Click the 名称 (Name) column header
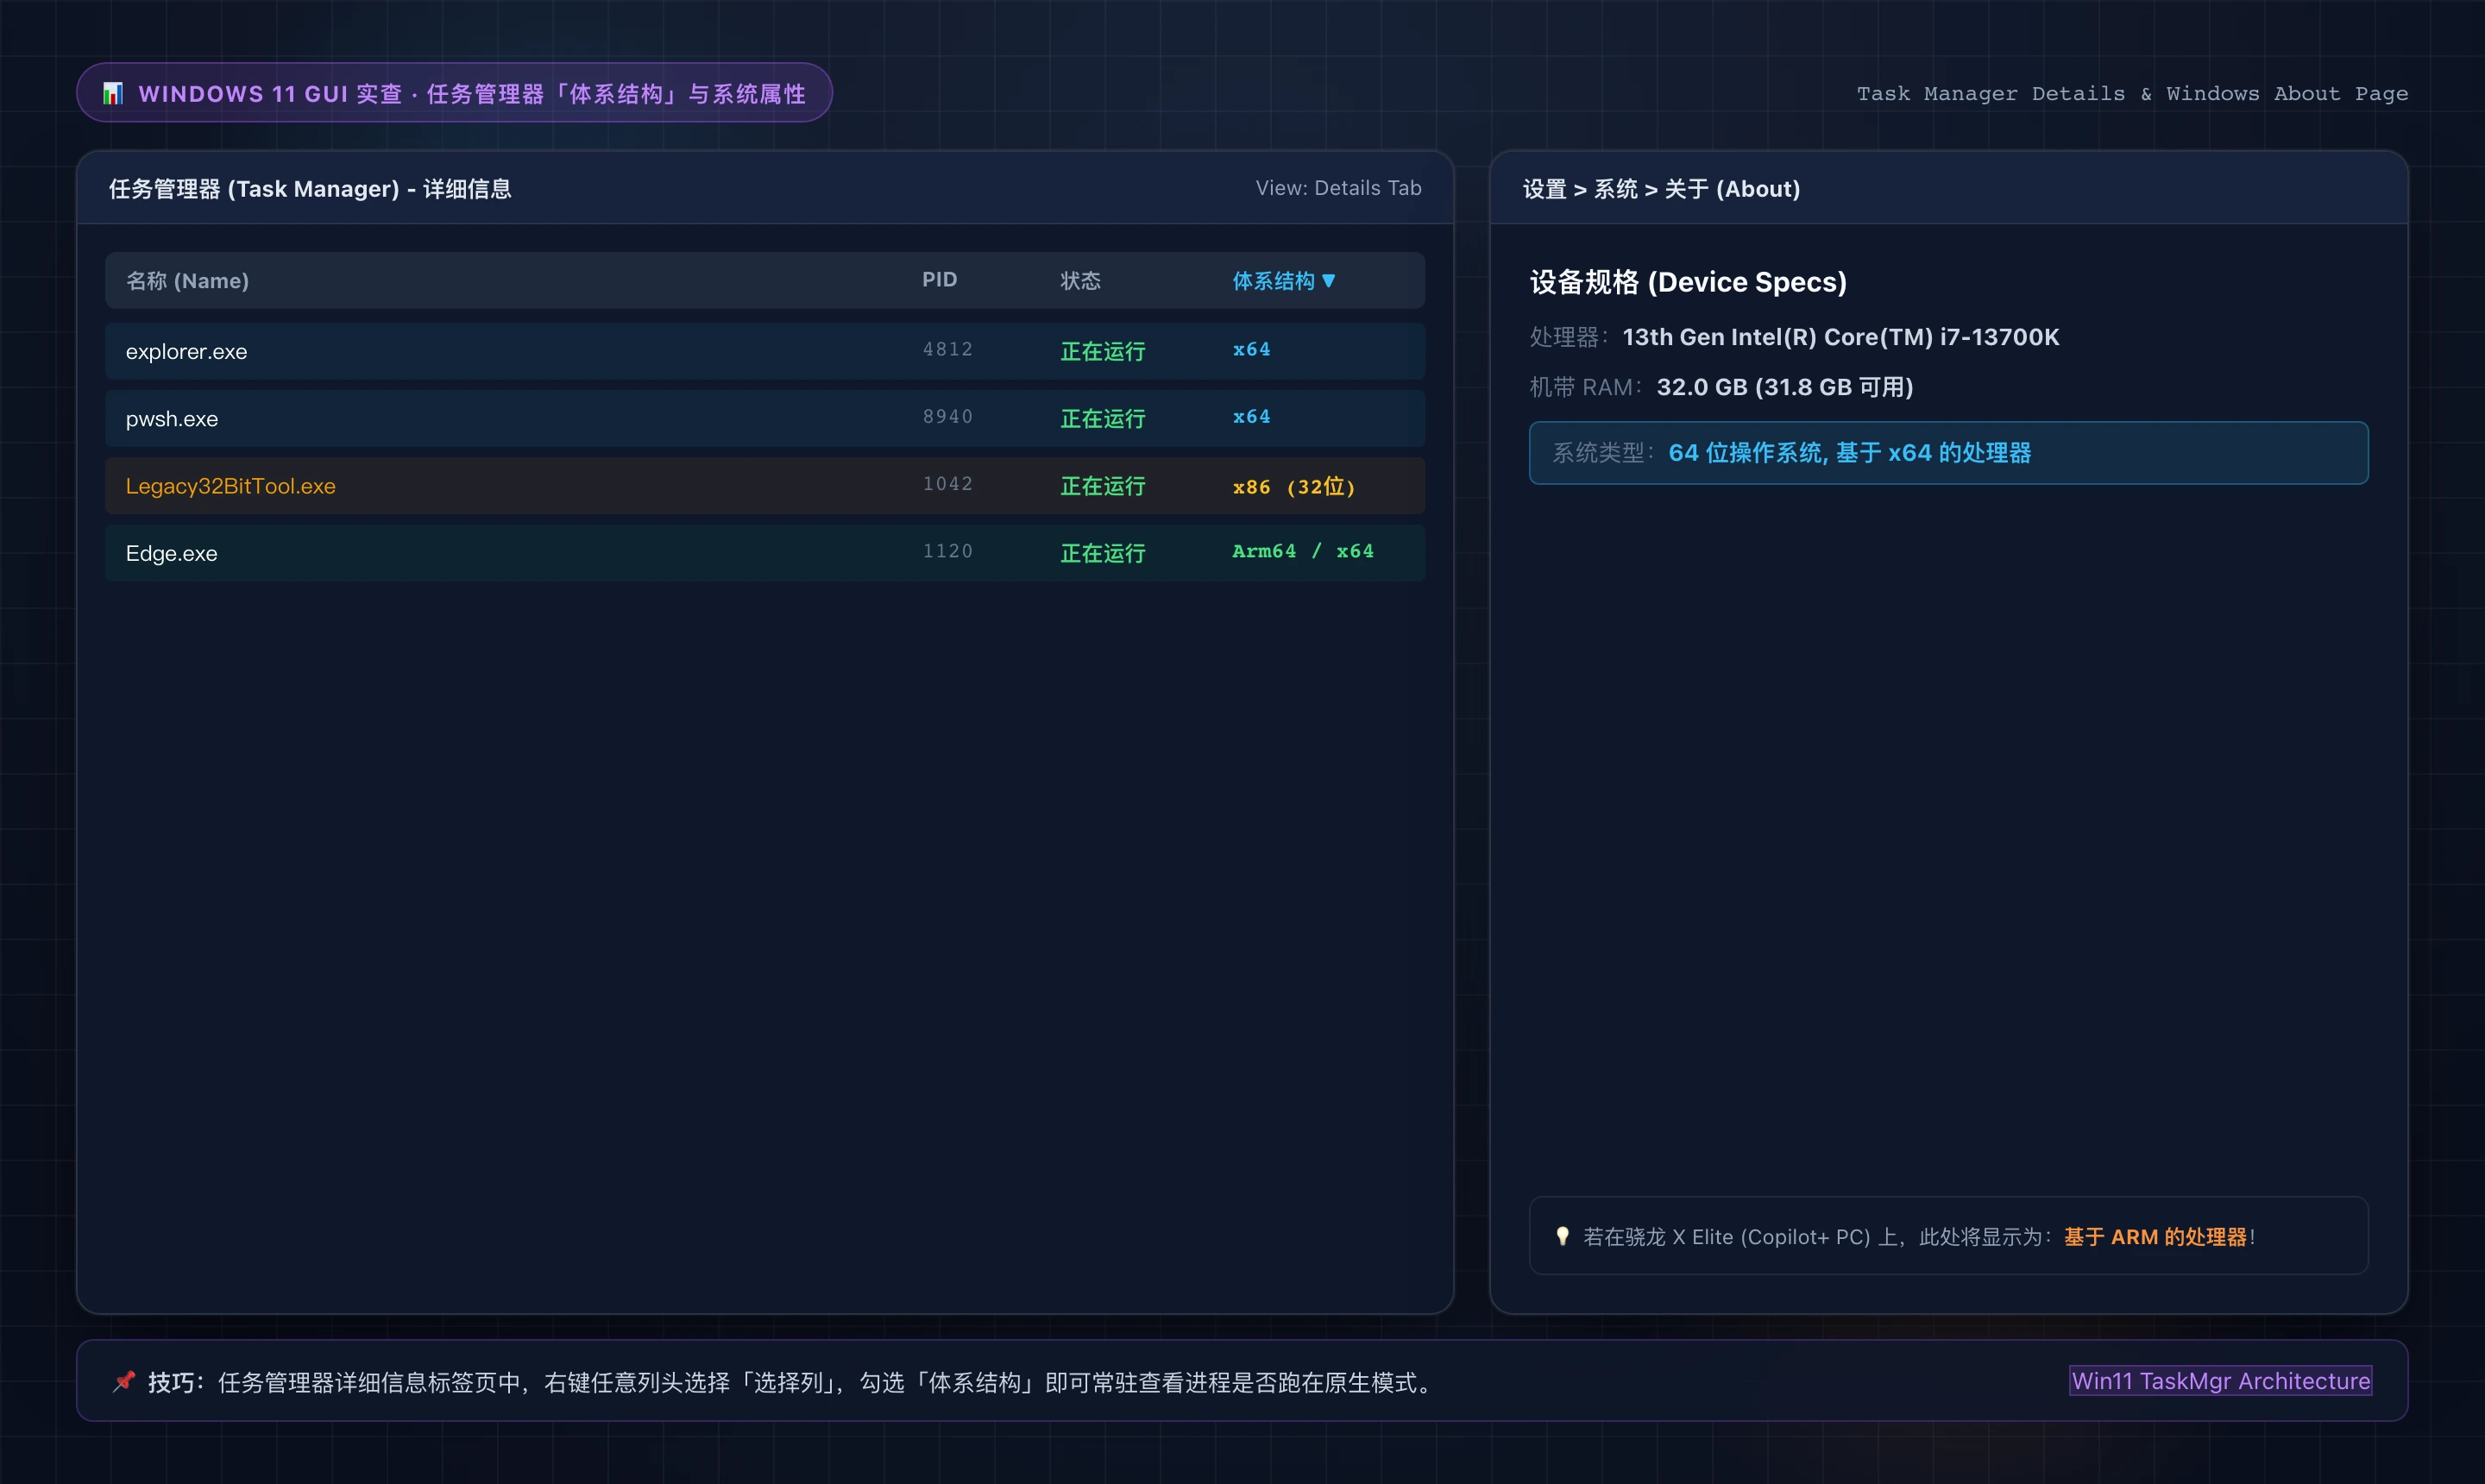Image resolution: width=2485 pixels, height=1484 pixels. [187, 281]
